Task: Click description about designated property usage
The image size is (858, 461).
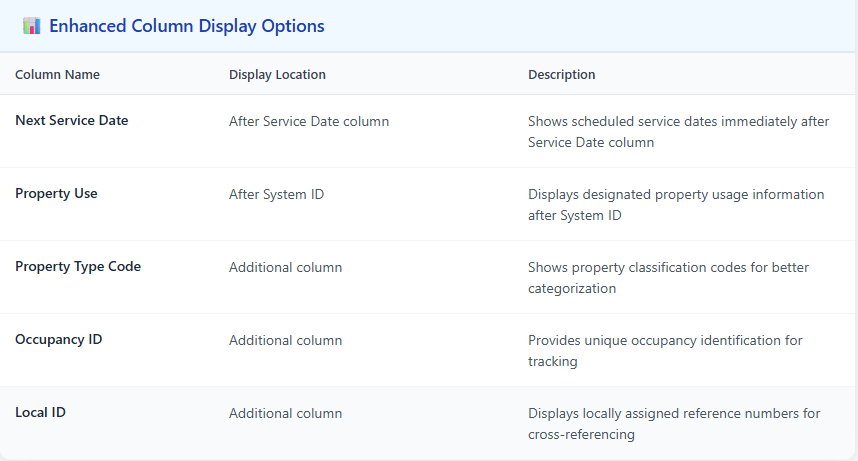Action: [676, 205]
